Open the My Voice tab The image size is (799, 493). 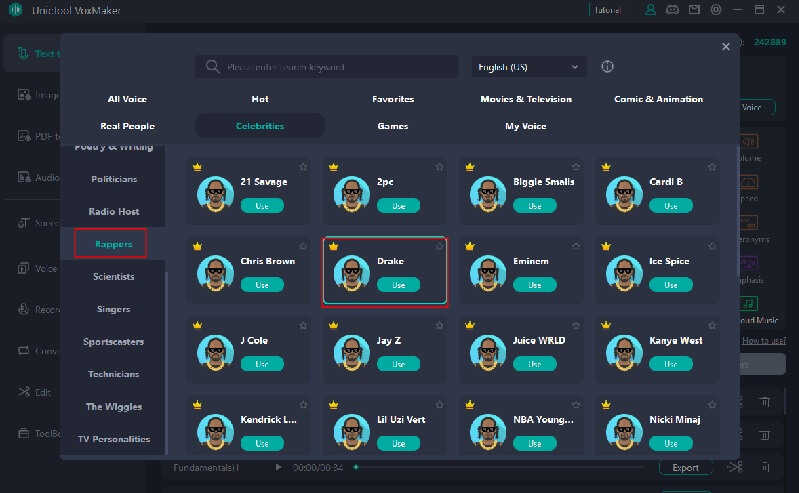[526, 126]
